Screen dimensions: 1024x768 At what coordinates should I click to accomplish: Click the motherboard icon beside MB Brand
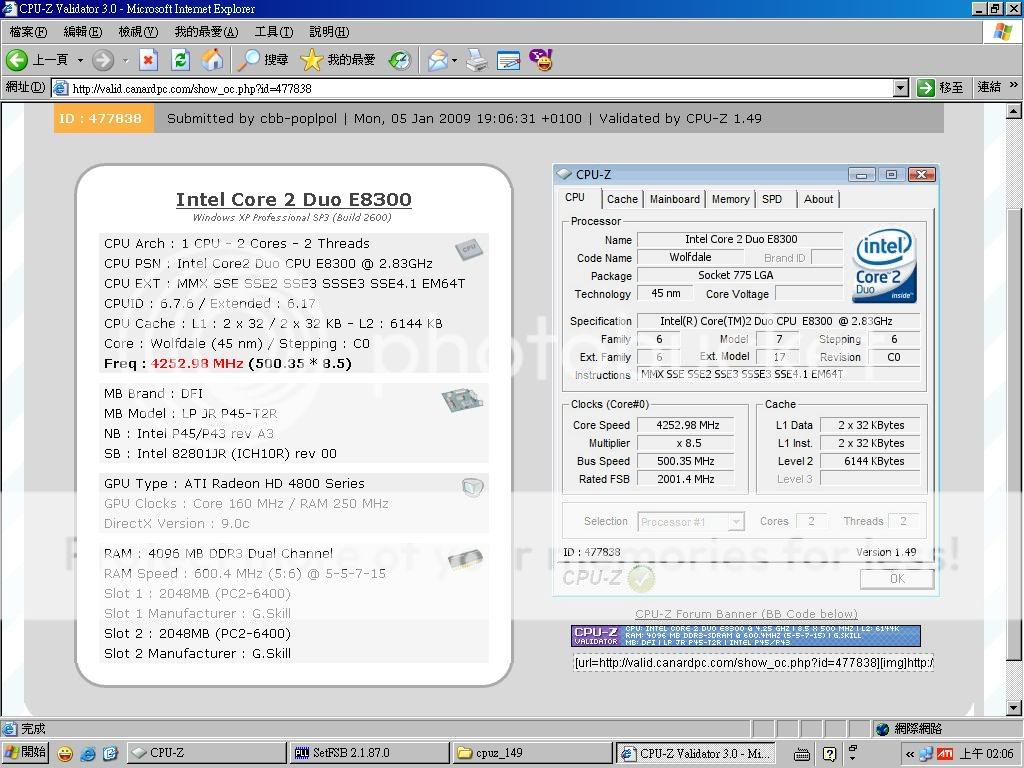pos(462,399)
